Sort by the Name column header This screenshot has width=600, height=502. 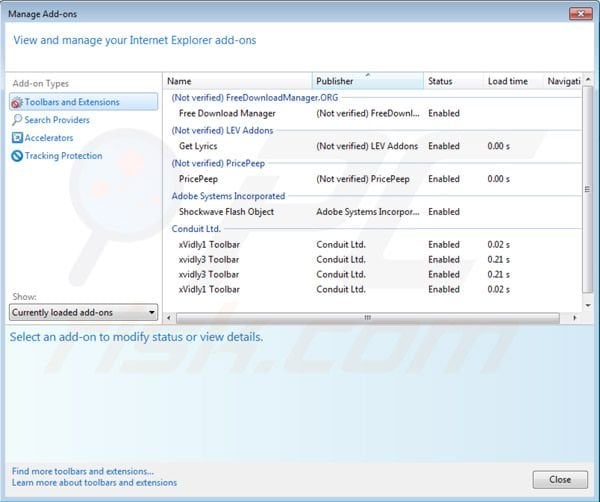point(238,81)
